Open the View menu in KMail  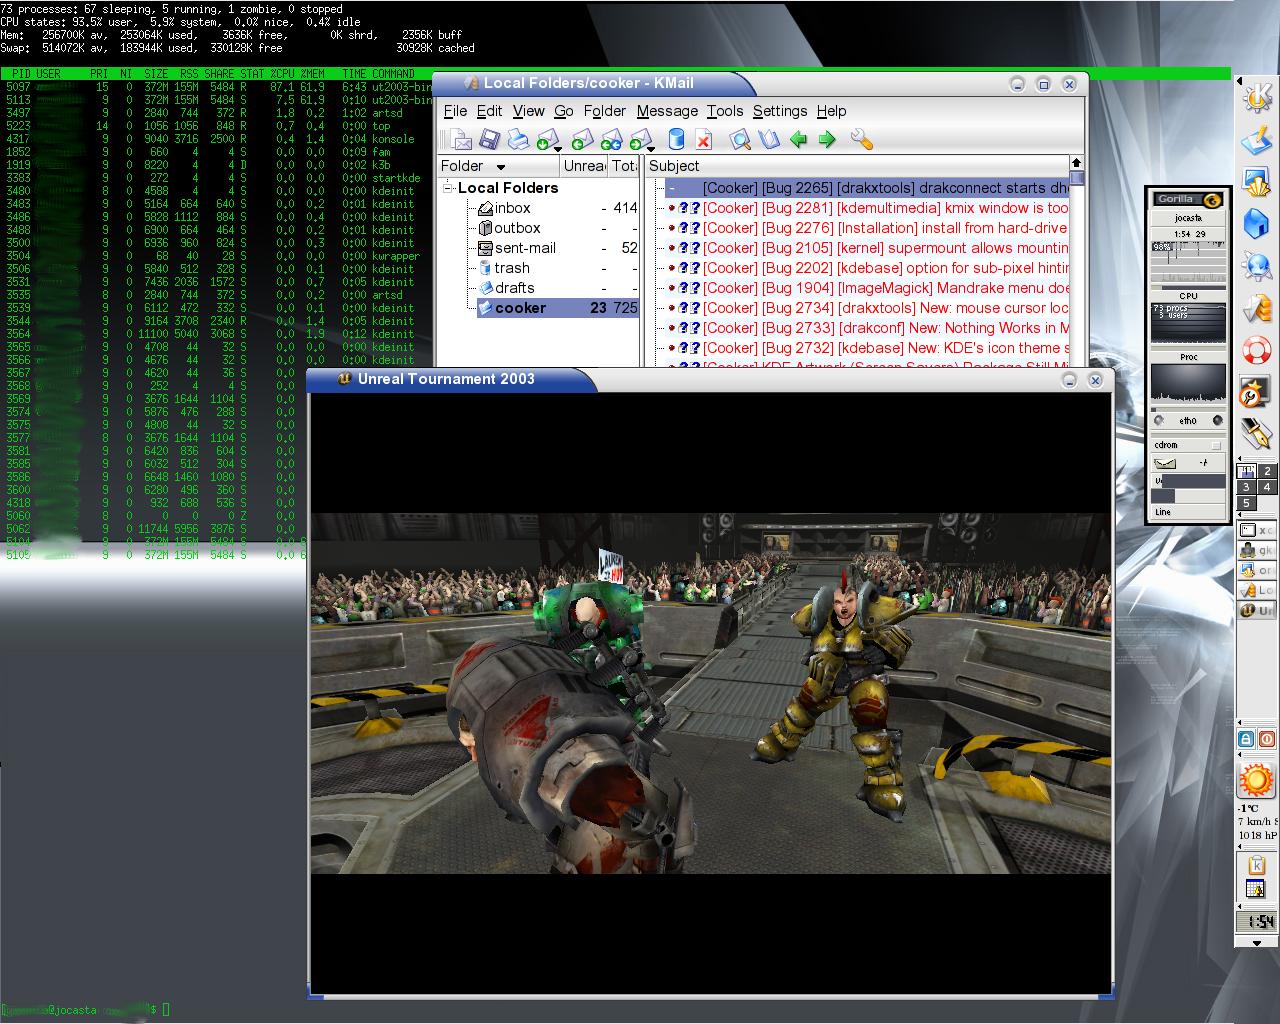528,111
